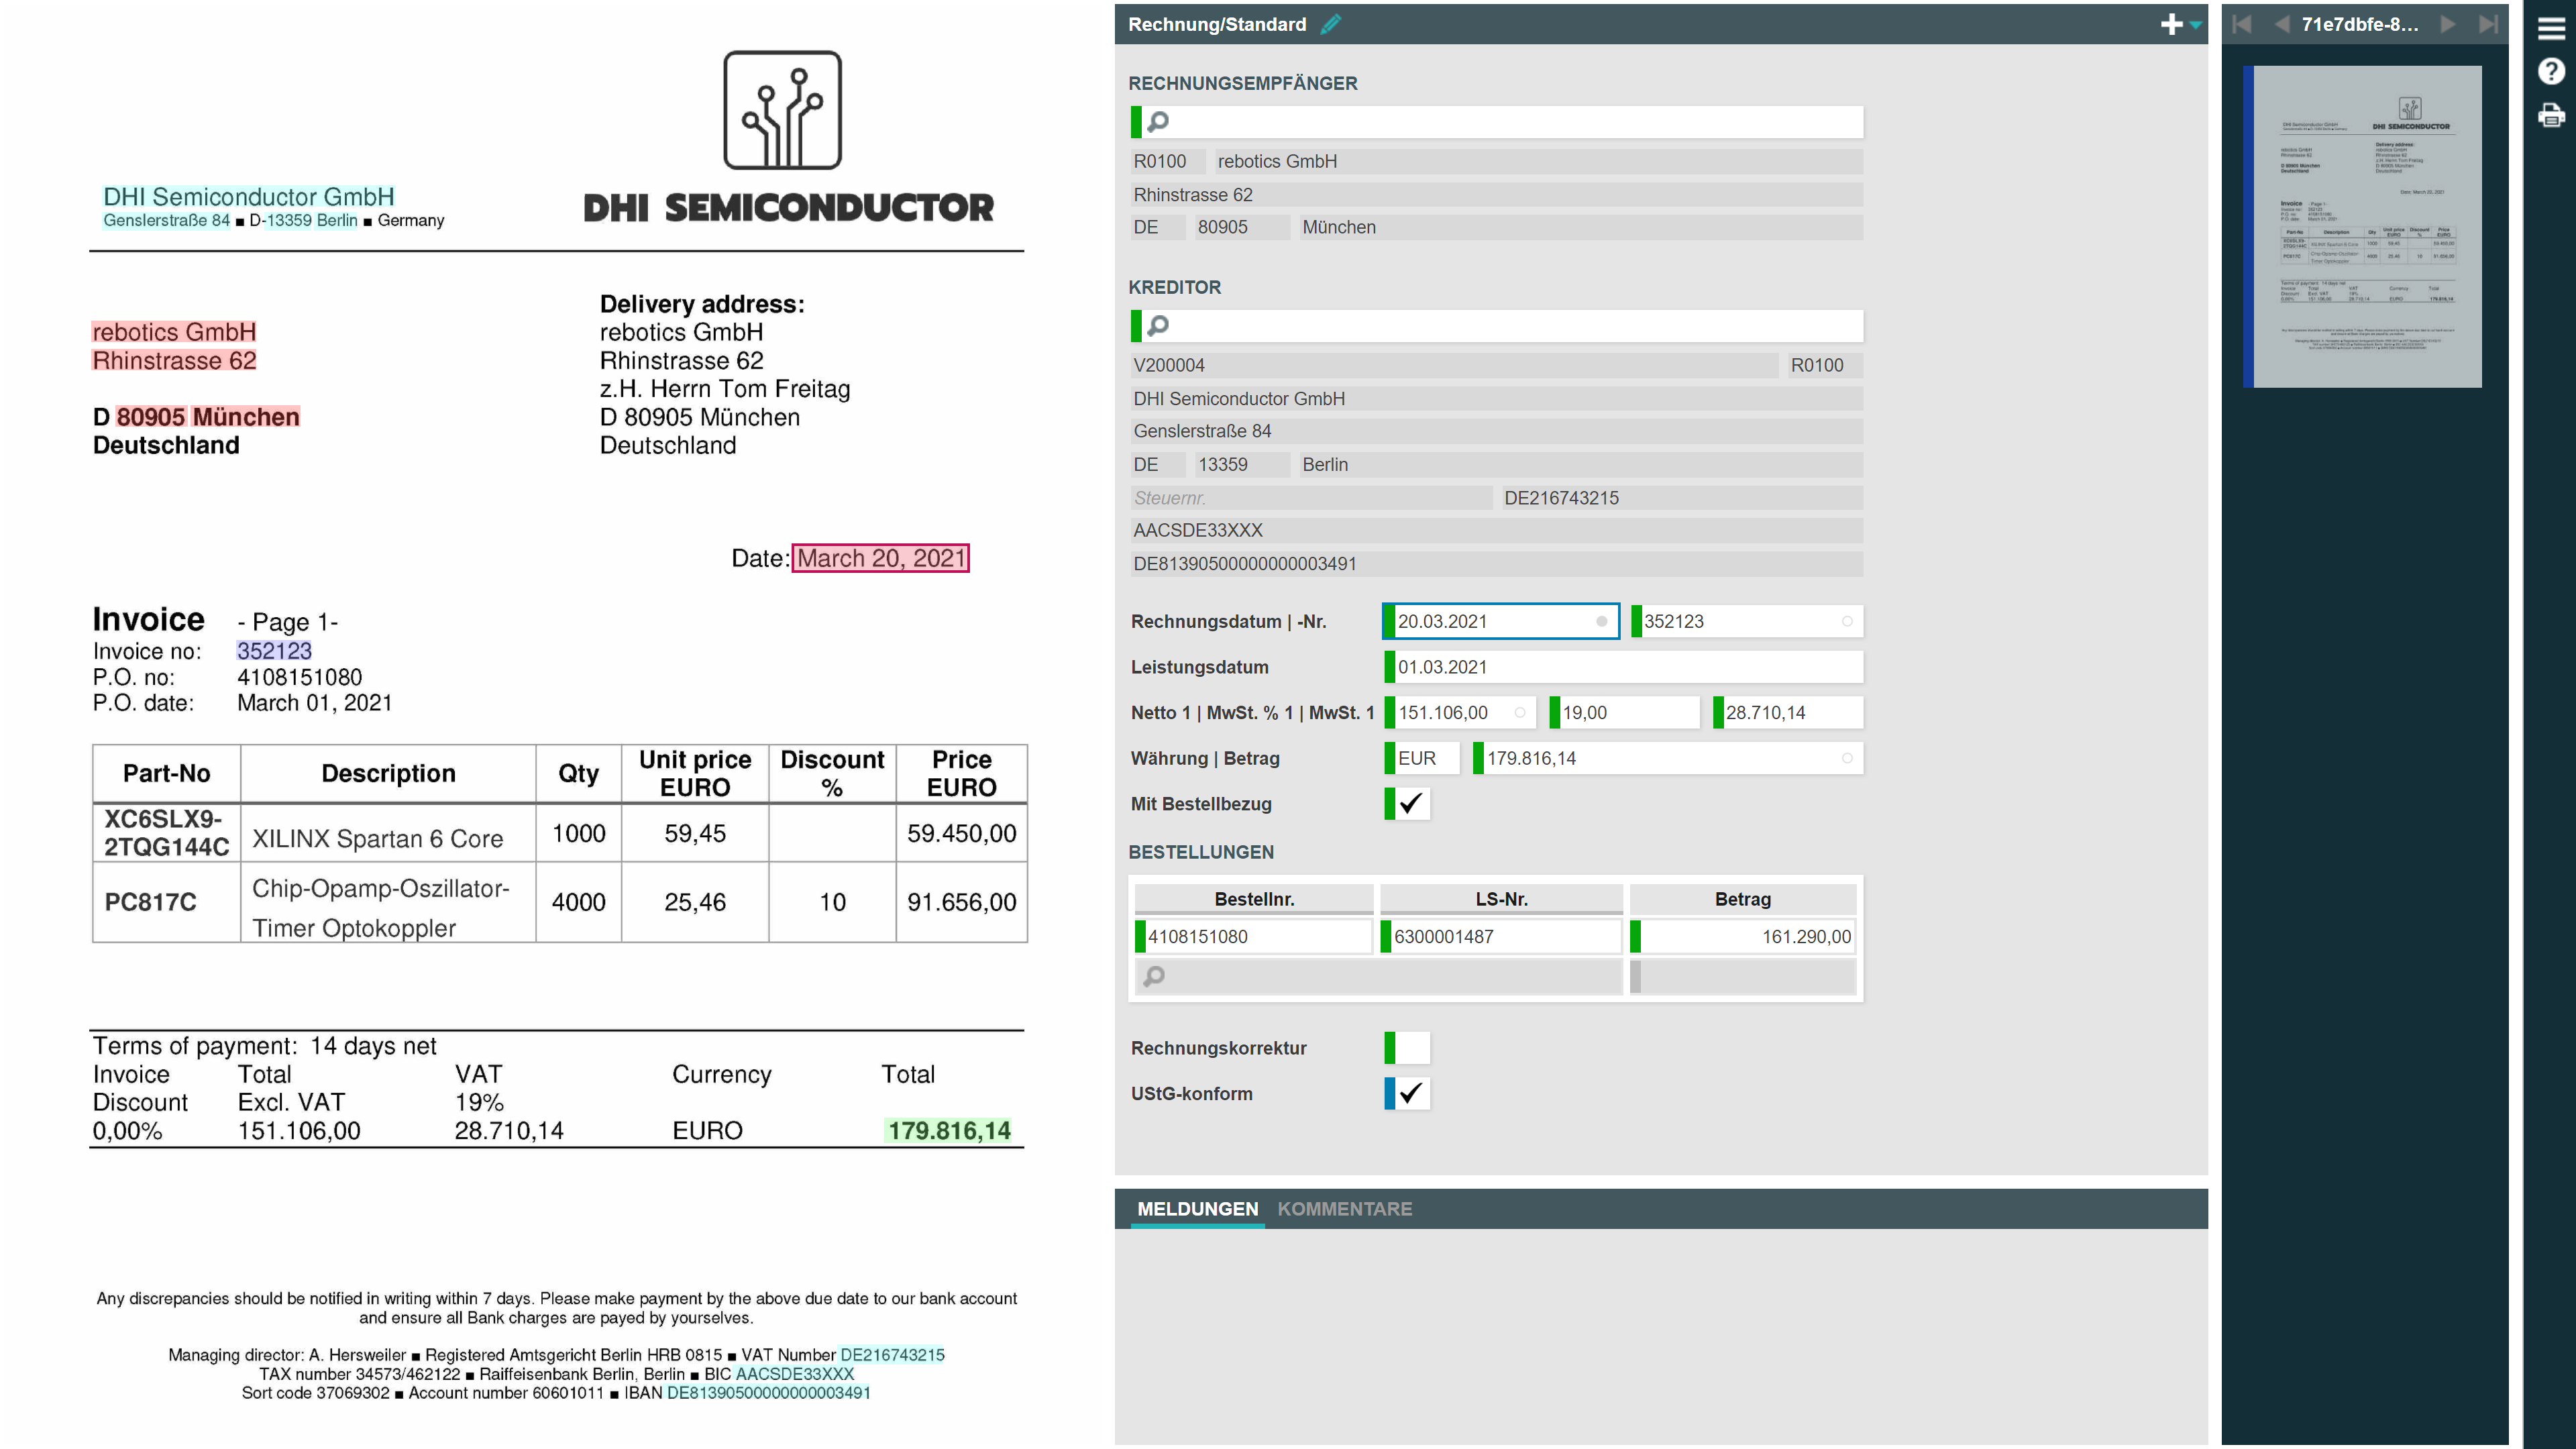Open Rechnungsempfänger search lookup field
This screenshot has height=1449, width=2576.
(1500, 122)
